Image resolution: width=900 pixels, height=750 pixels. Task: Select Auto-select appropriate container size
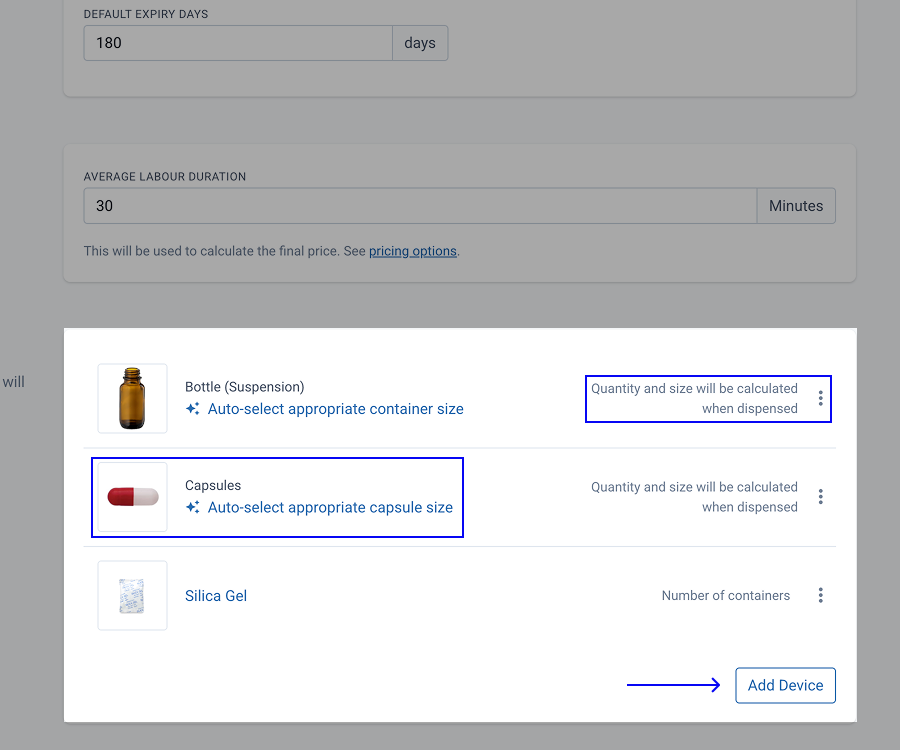[336, 408]
